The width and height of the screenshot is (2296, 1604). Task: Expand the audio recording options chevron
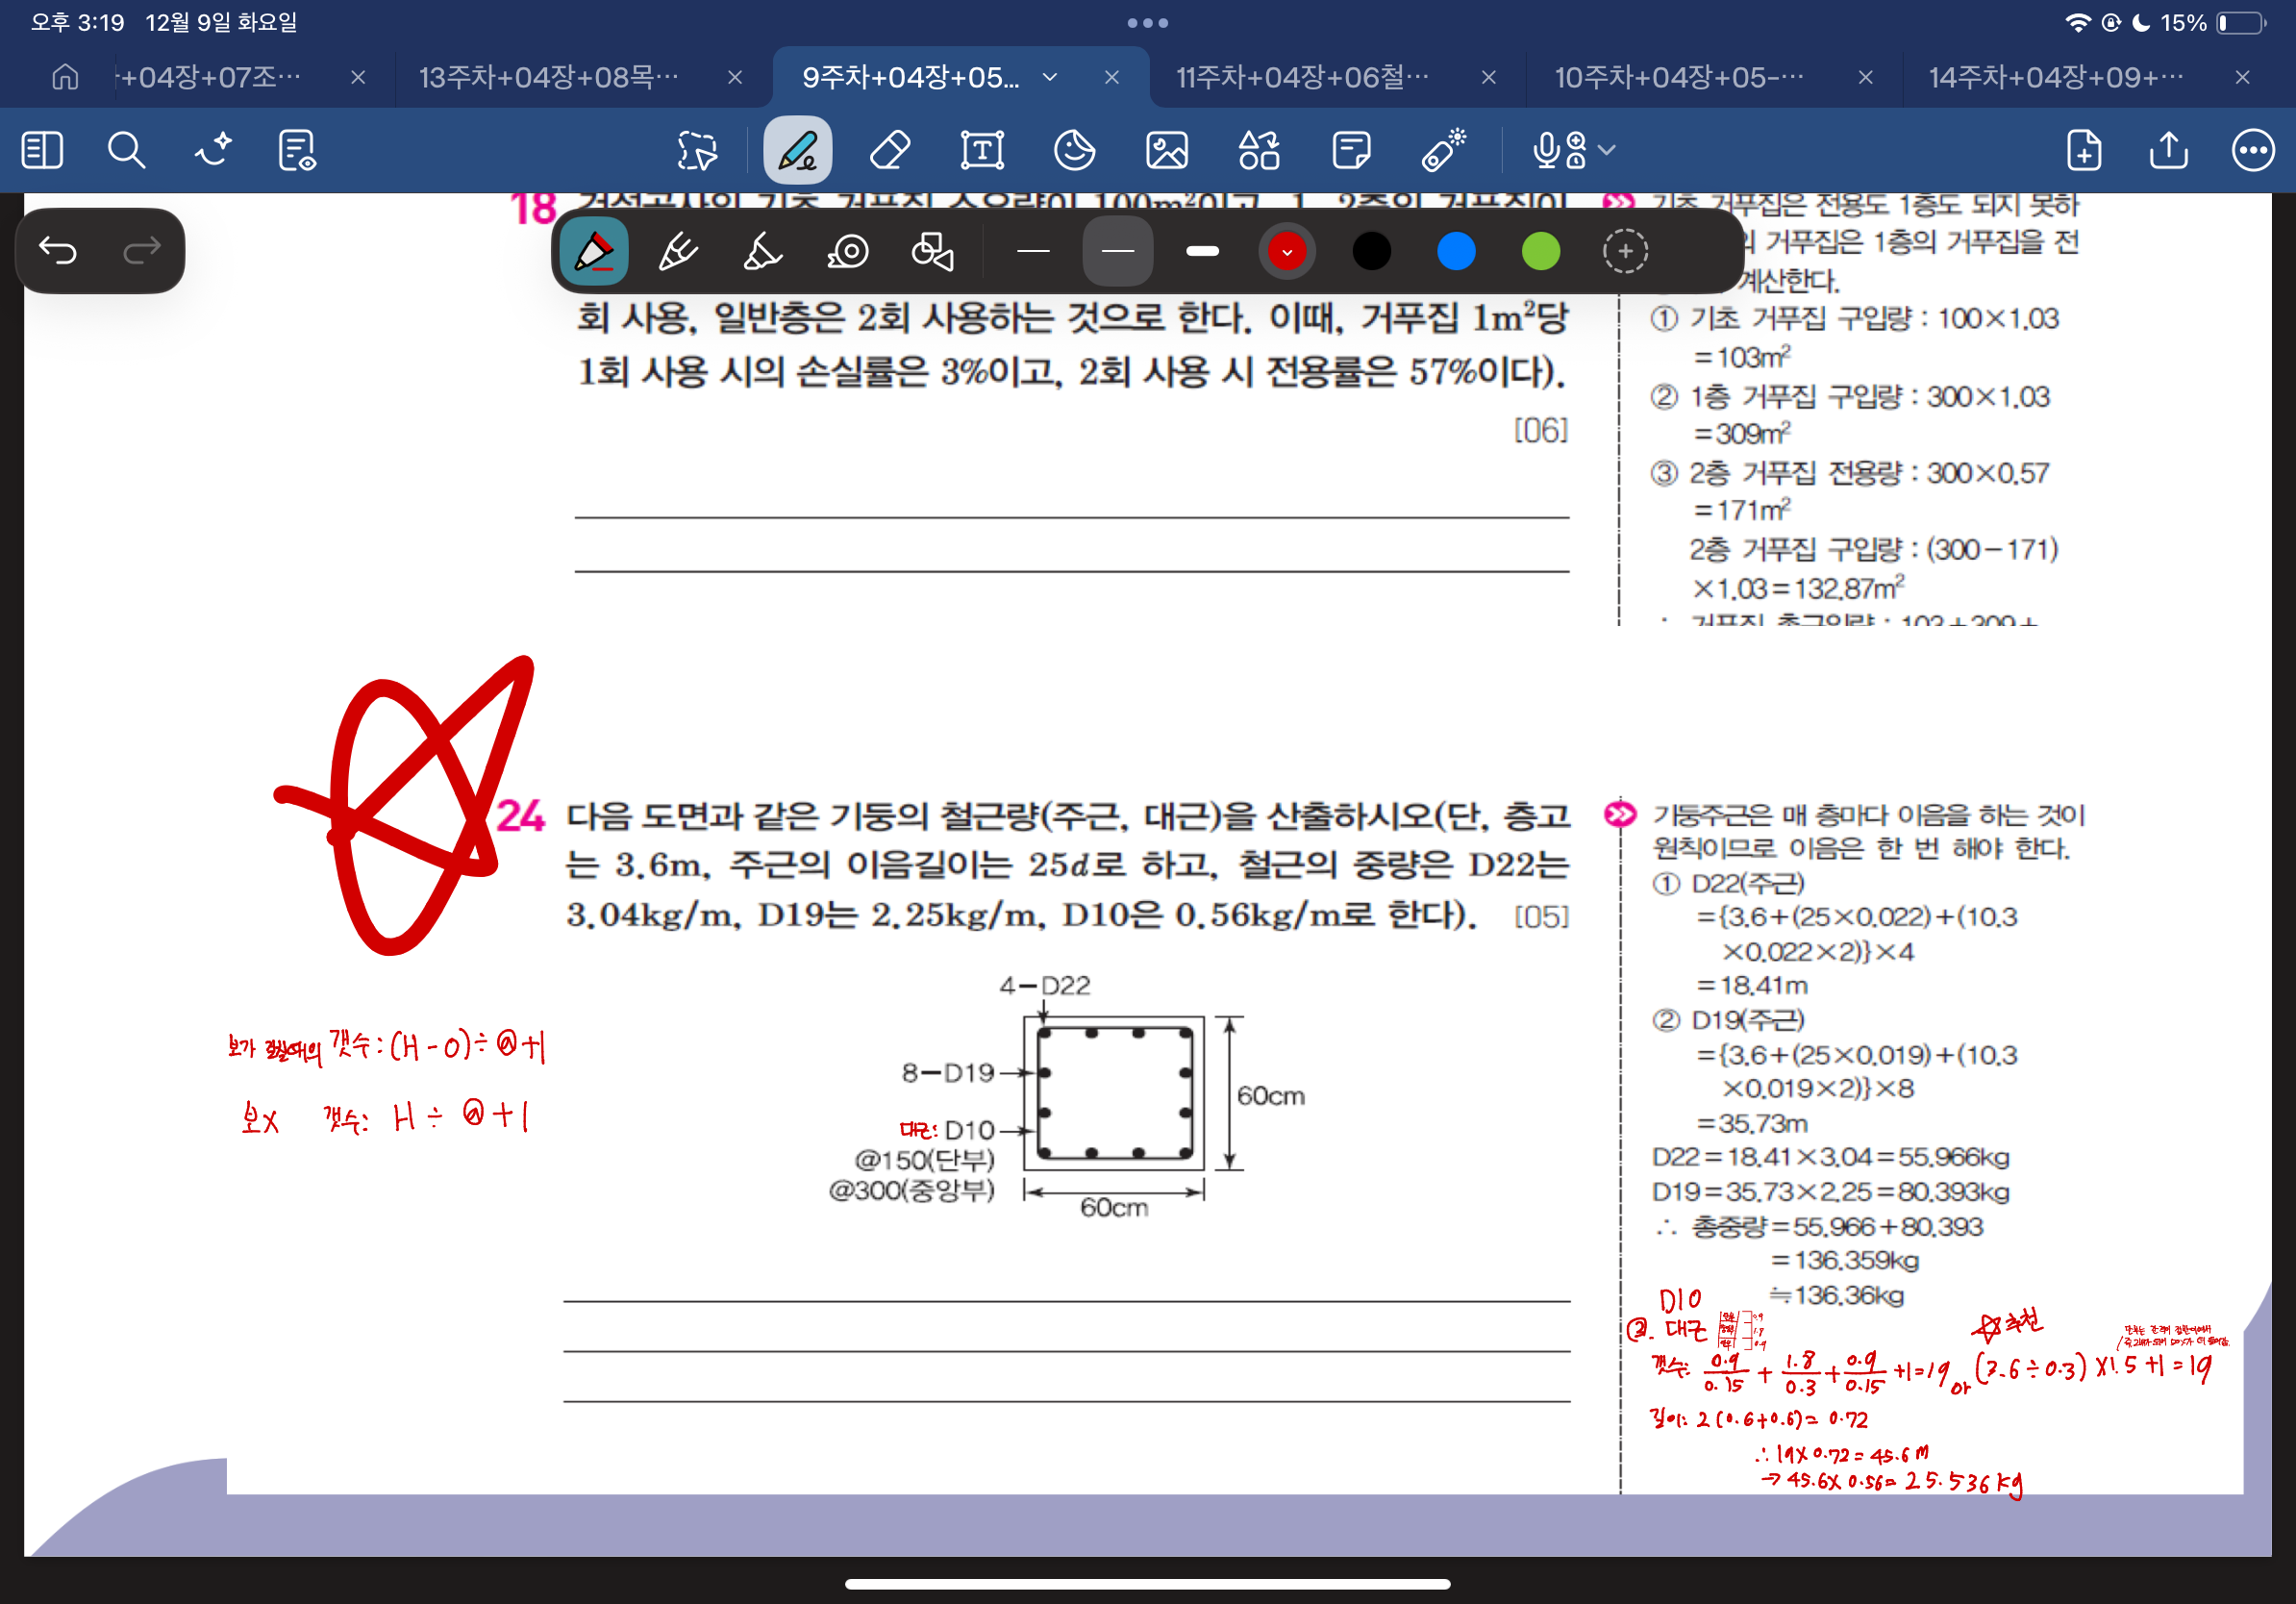[1607, 151]
